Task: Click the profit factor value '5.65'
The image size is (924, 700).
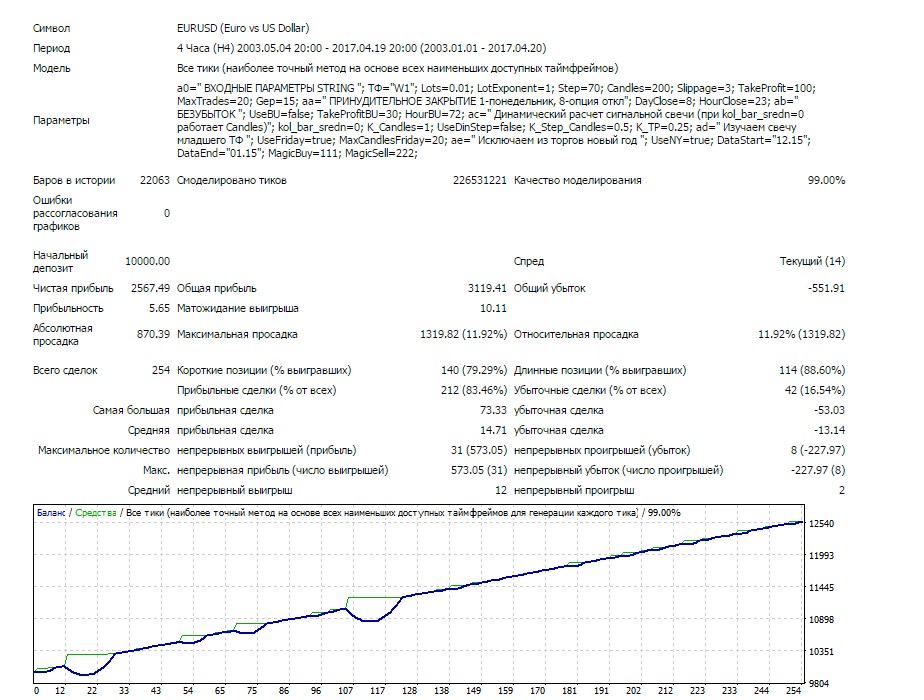Action: point(159,308)
